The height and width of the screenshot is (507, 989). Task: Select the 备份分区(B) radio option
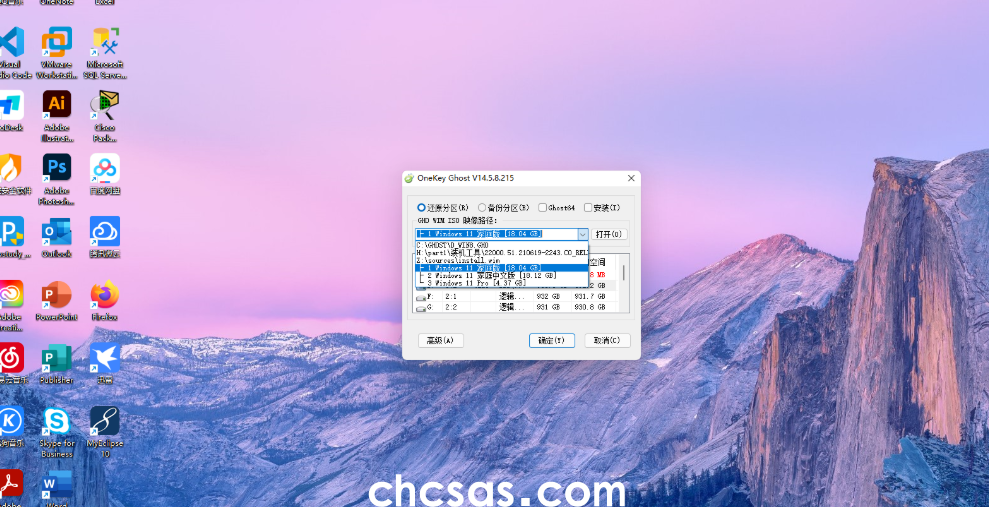[503, 207]
